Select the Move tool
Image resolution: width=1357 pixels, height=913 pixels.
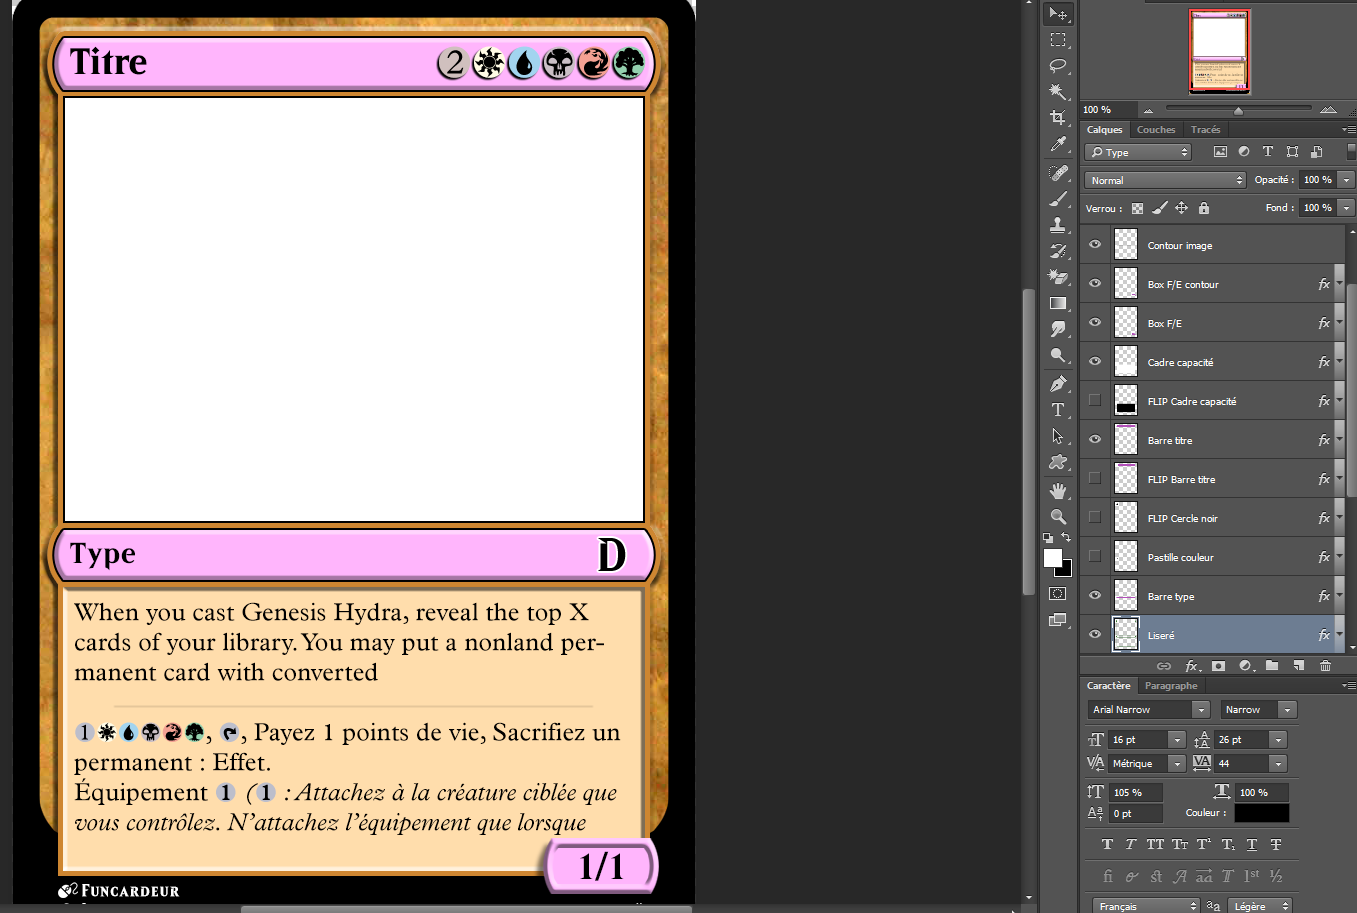(x=1058, y=14)
